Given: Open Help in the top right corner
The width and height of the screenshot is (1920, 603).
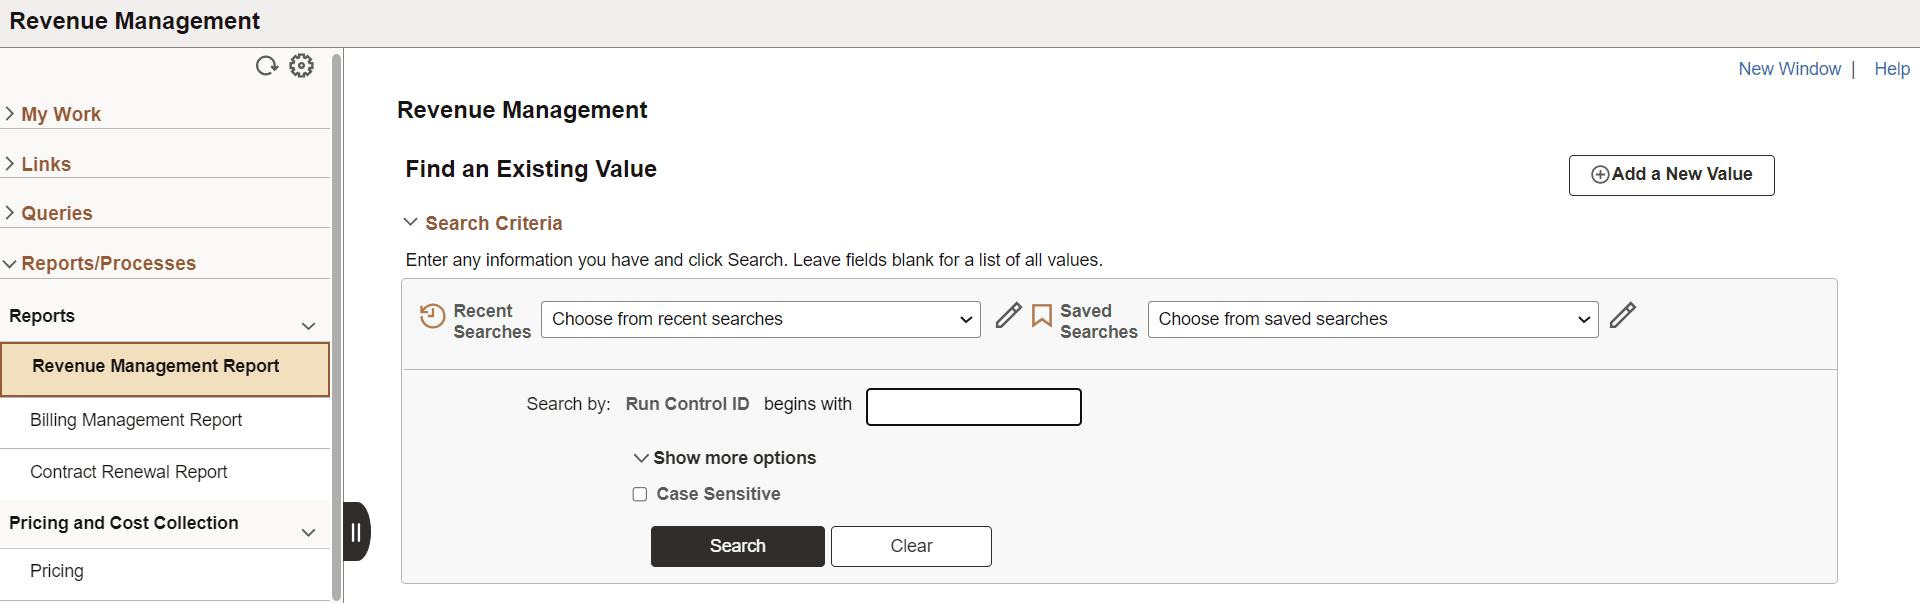Looking at the screenshot, I should click(1893, 69).
